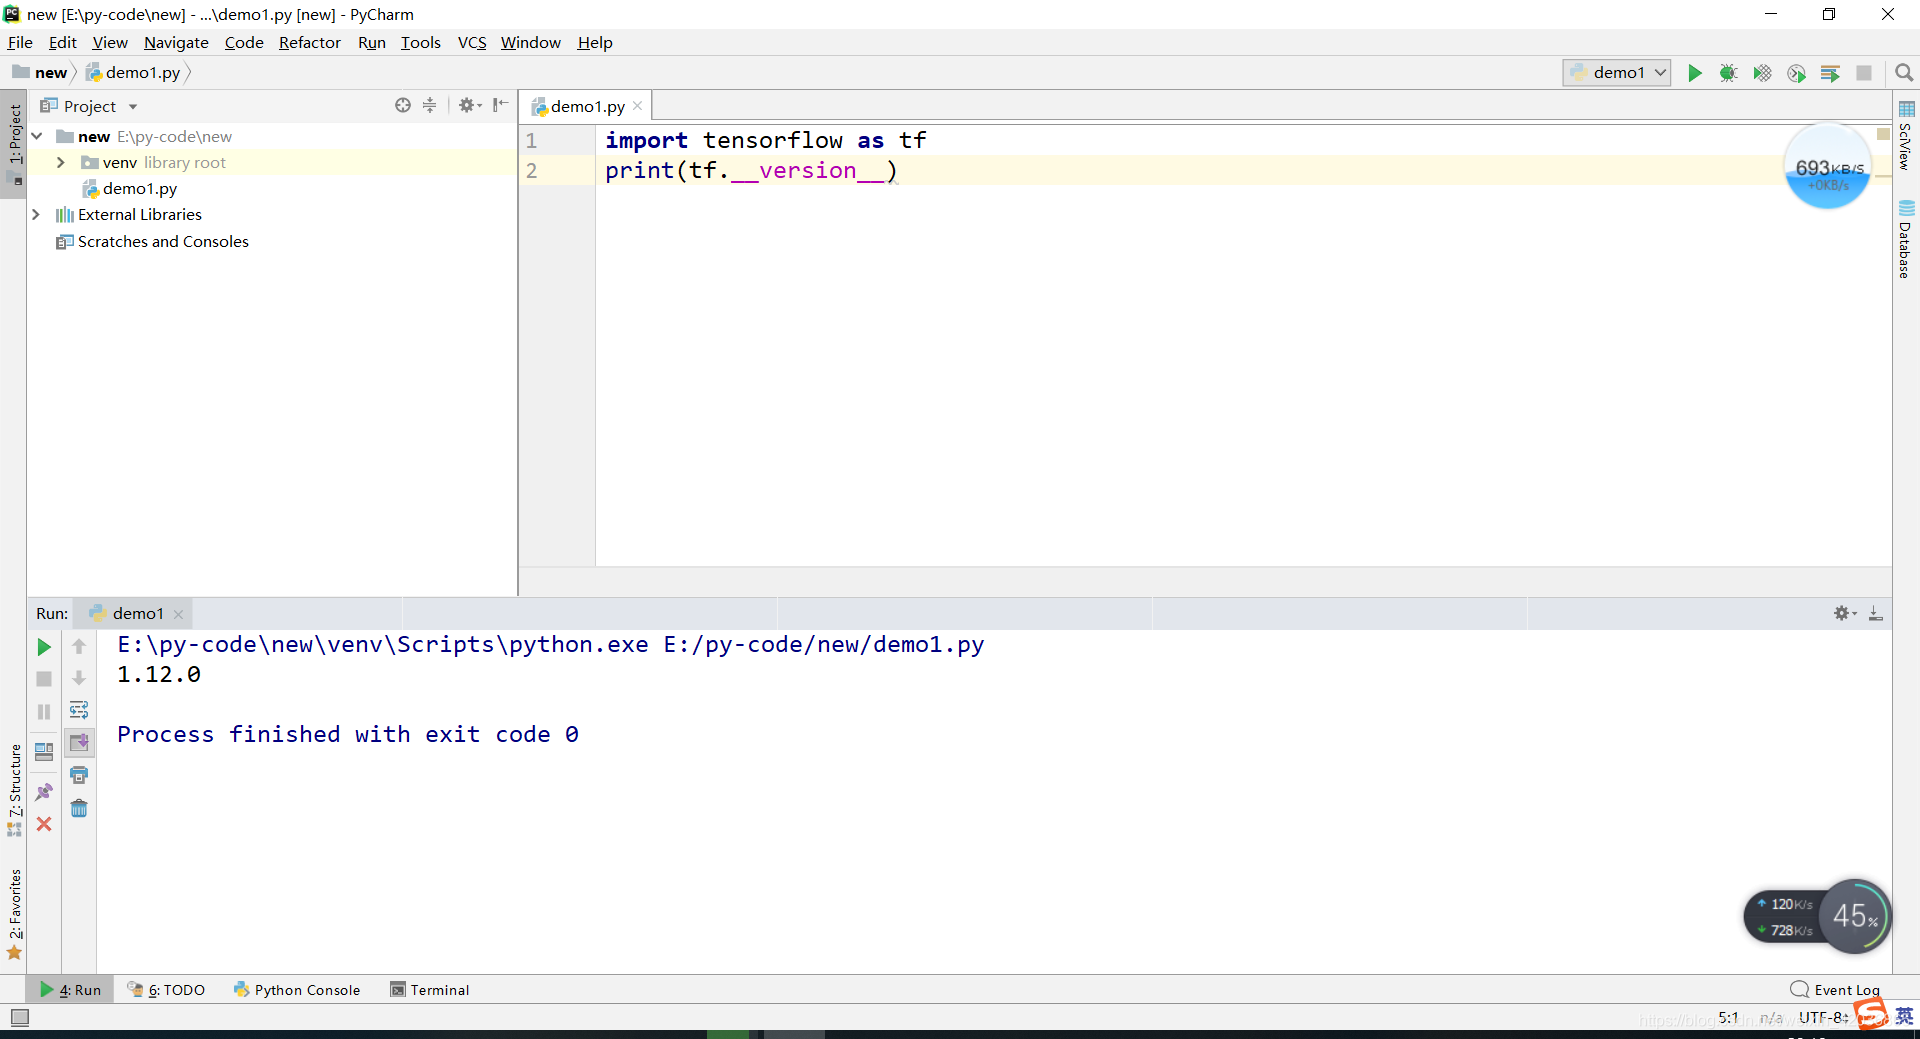
Task: Restore layout icon in Run panel
Action: (44, 752)
